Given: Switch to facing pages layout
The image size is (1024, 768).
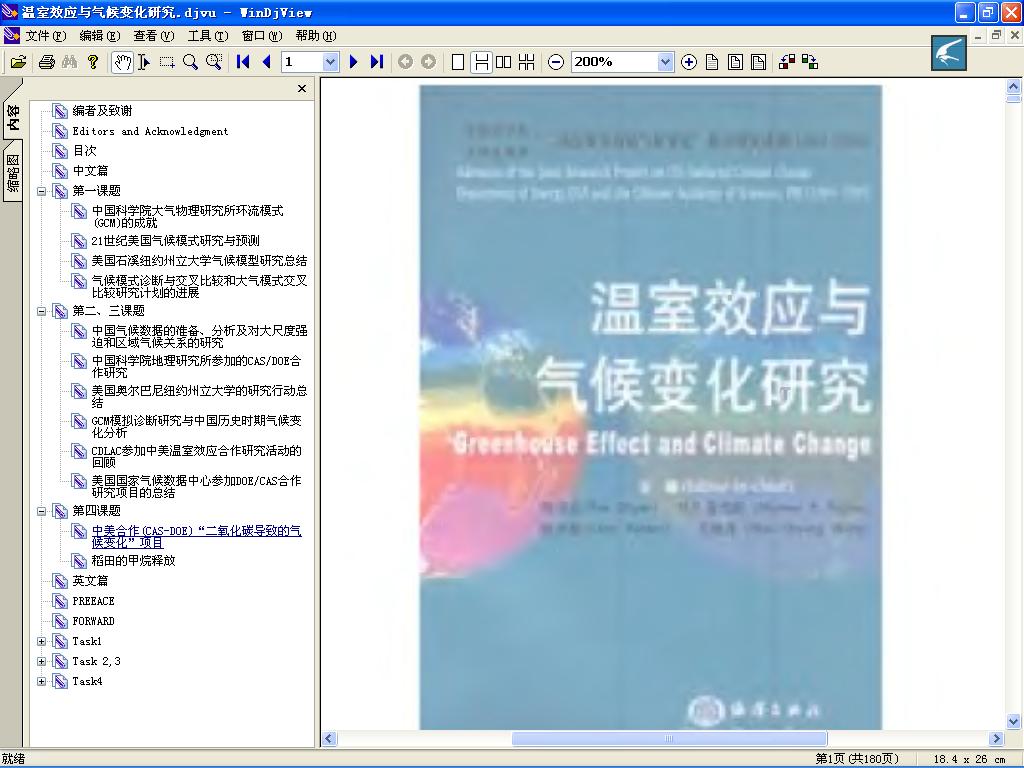Looking at the screenshot, I should [504, 62].
